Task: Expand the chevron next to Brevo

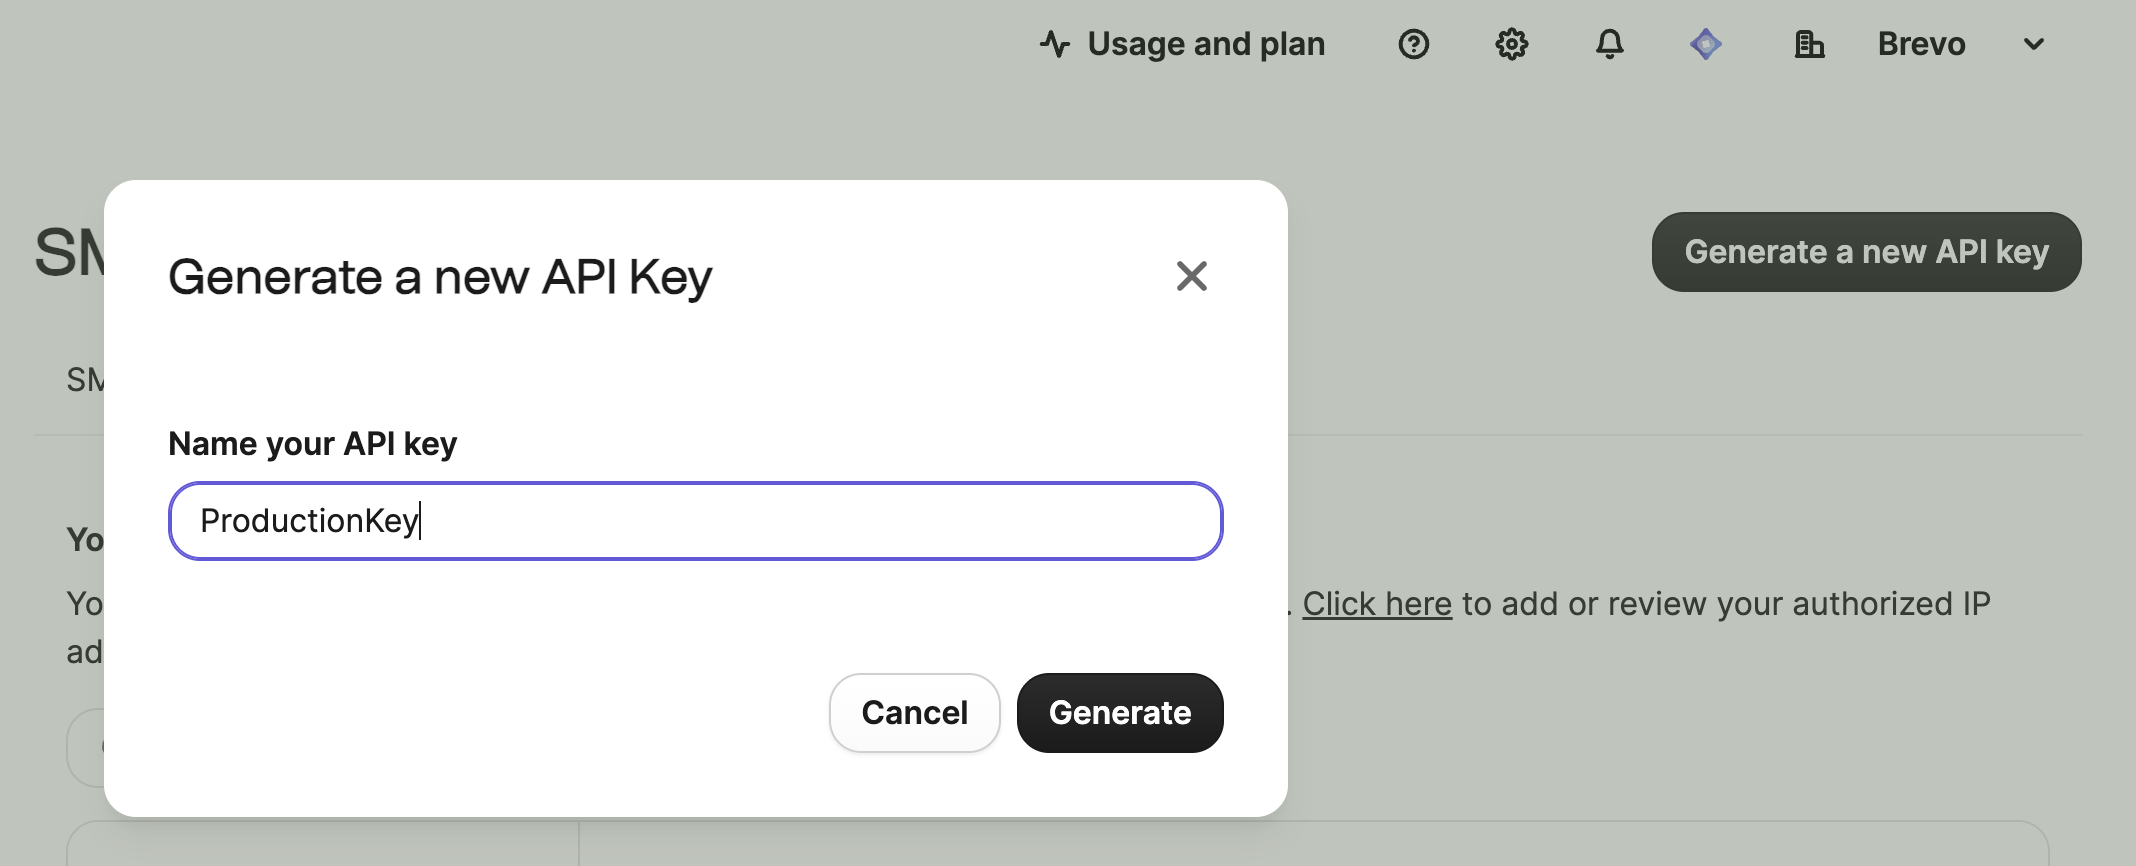Action: click(x=2032, y=44)
